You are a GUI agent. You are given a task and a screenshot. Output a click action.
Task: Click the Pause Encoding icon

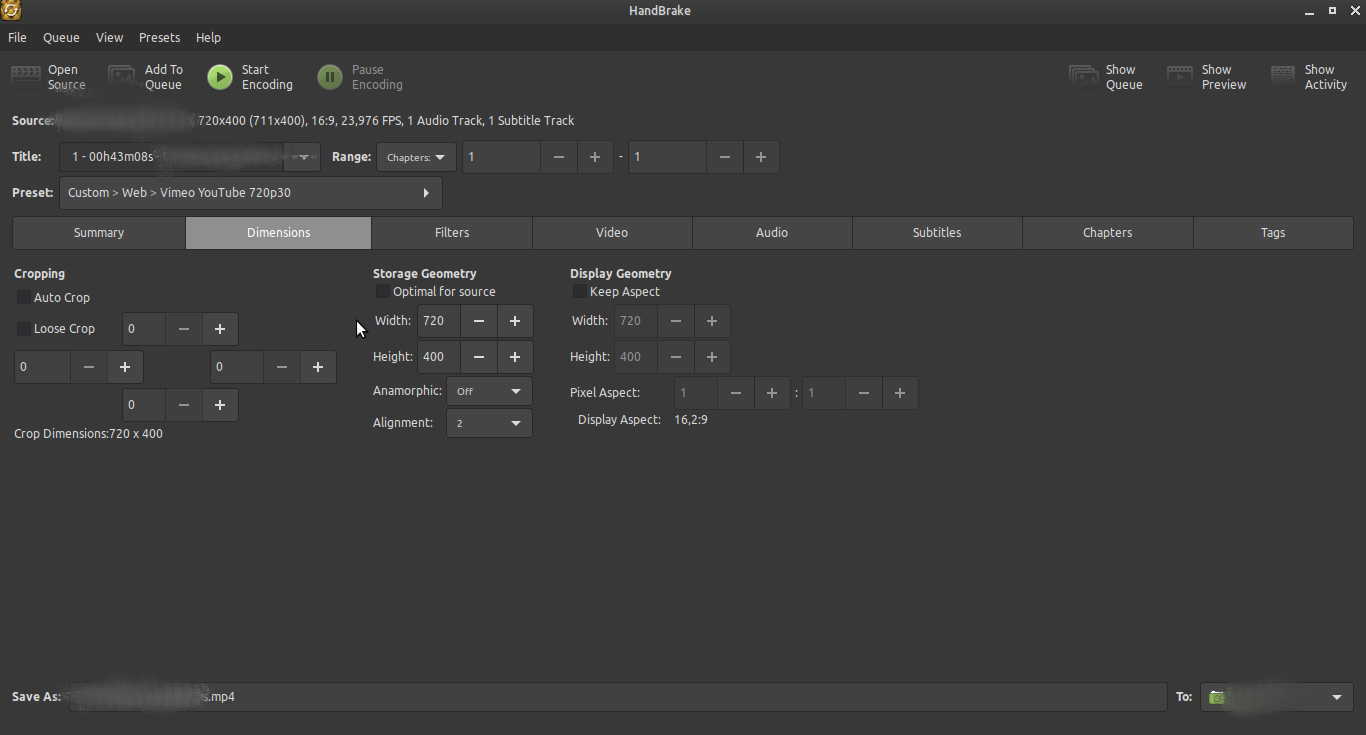coord(330,77)
